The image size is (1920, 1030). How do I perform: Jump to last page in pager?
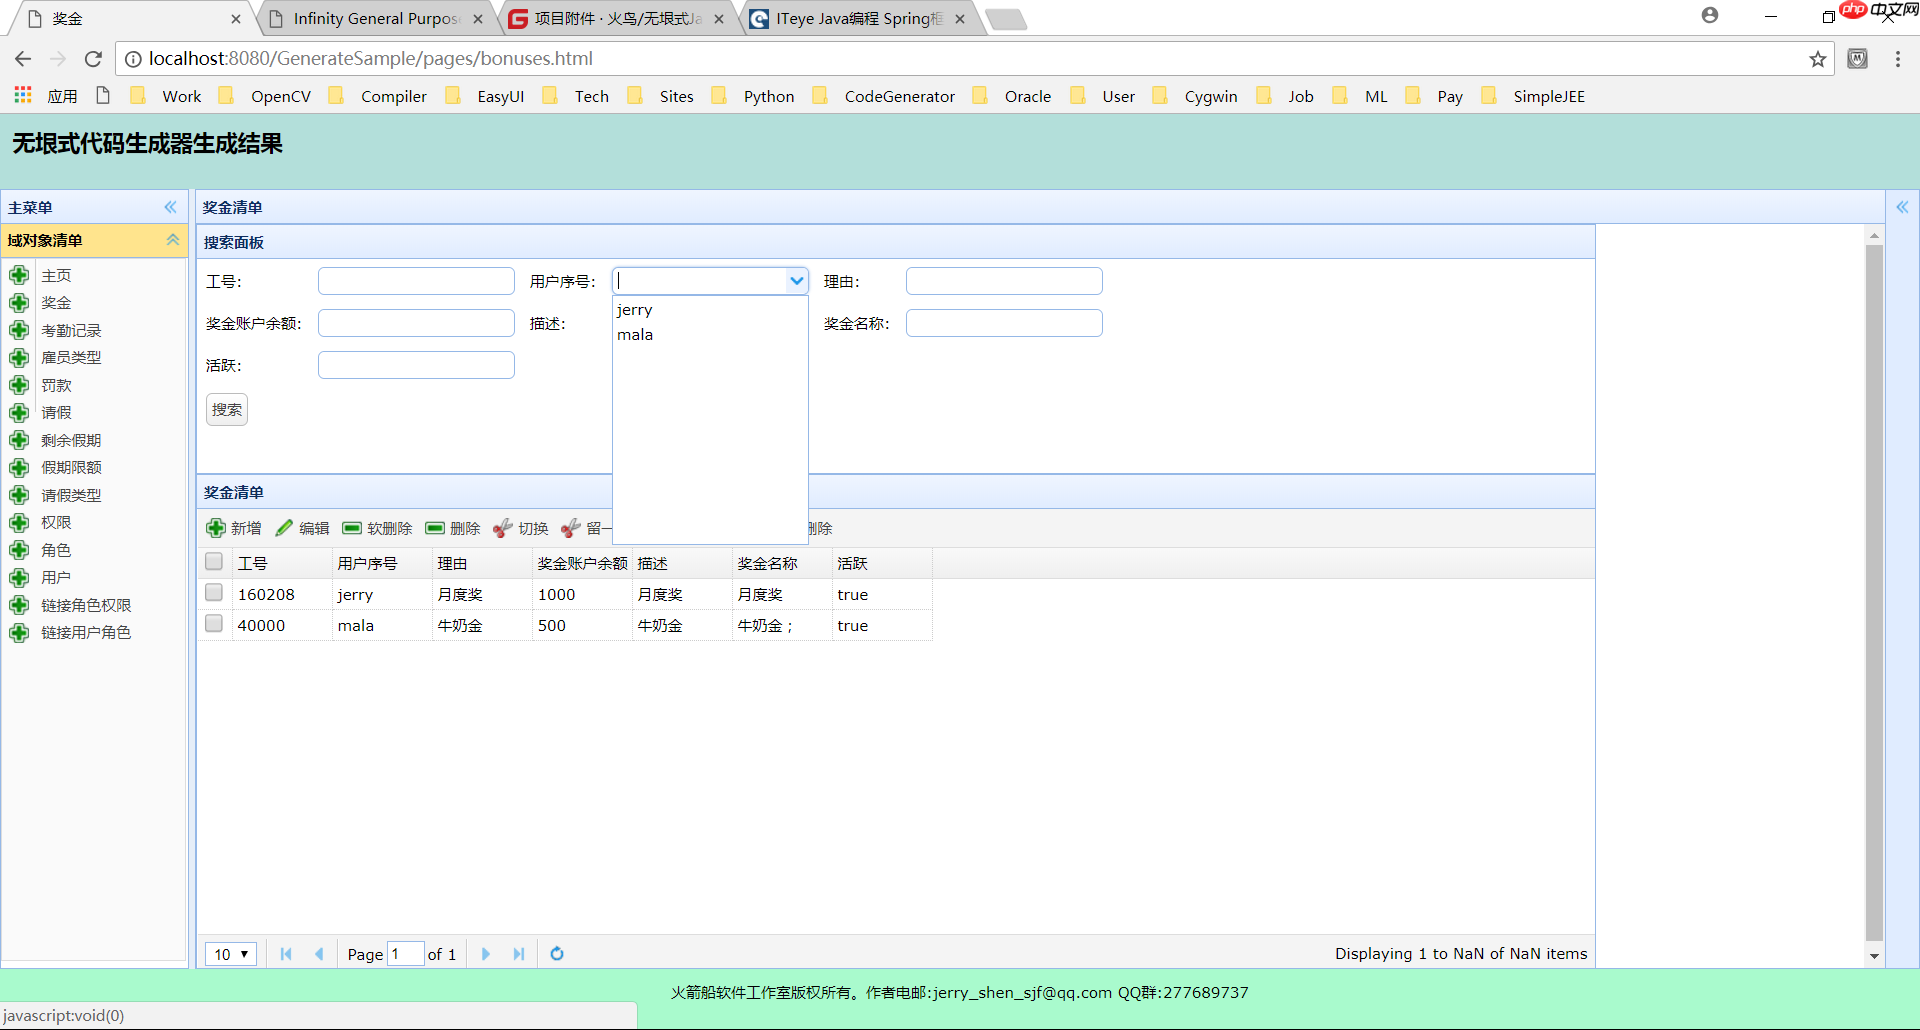(519, 954)
